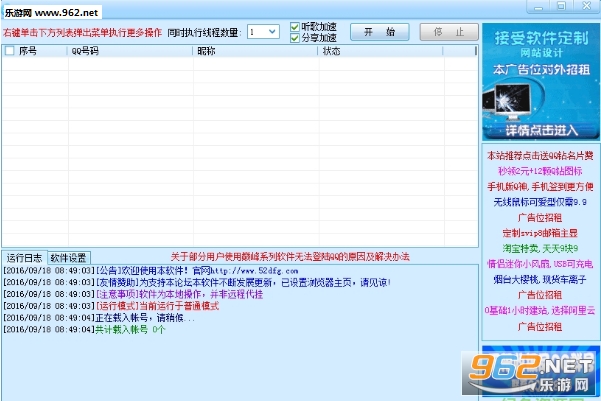Click the broken monitor ad image
The height and width of the screenshot is (401, 601).
509,102
